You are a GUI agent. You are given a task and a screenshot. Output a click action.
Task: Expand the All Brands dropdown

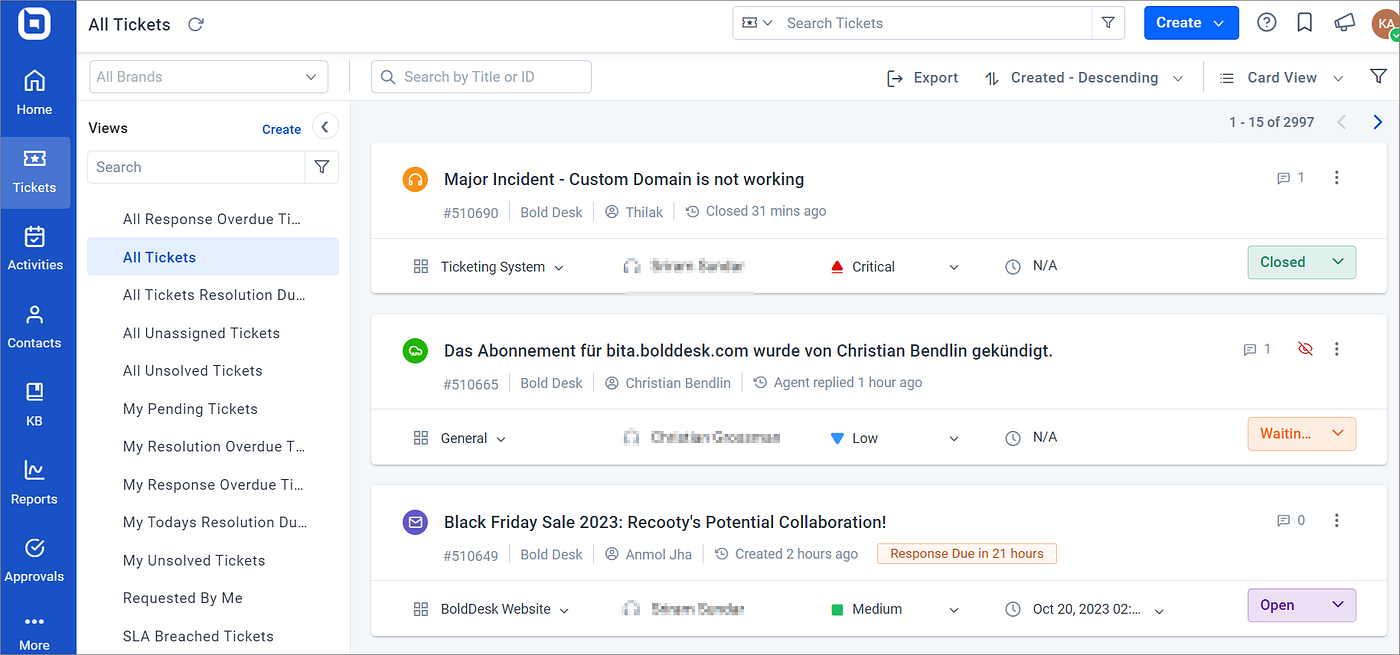(208, 77)
